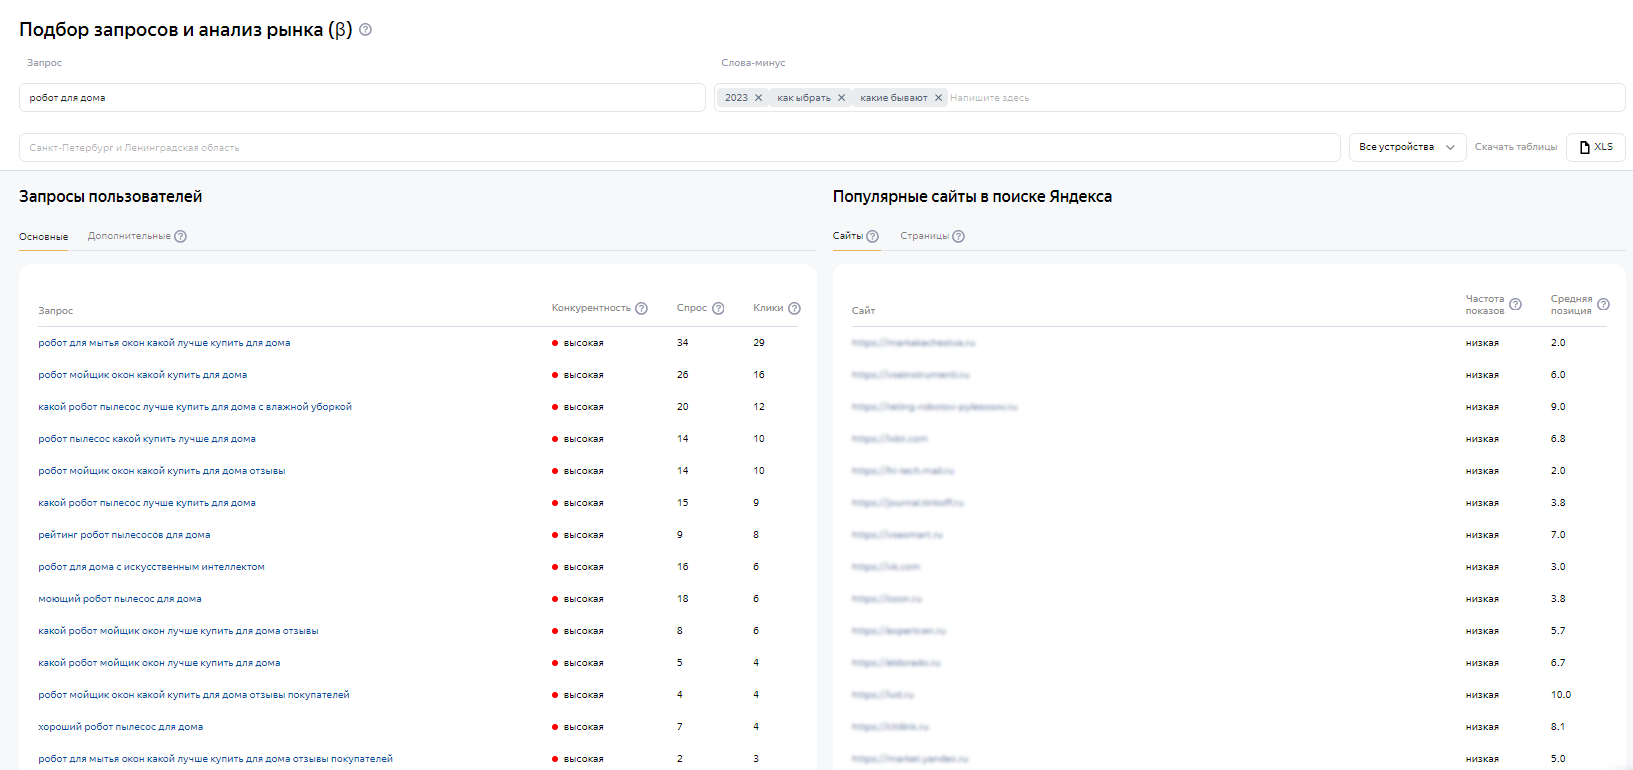Sort by the Спрос column header
The height and width of the screenshot is (770, 1633).
tap(692, 308)
